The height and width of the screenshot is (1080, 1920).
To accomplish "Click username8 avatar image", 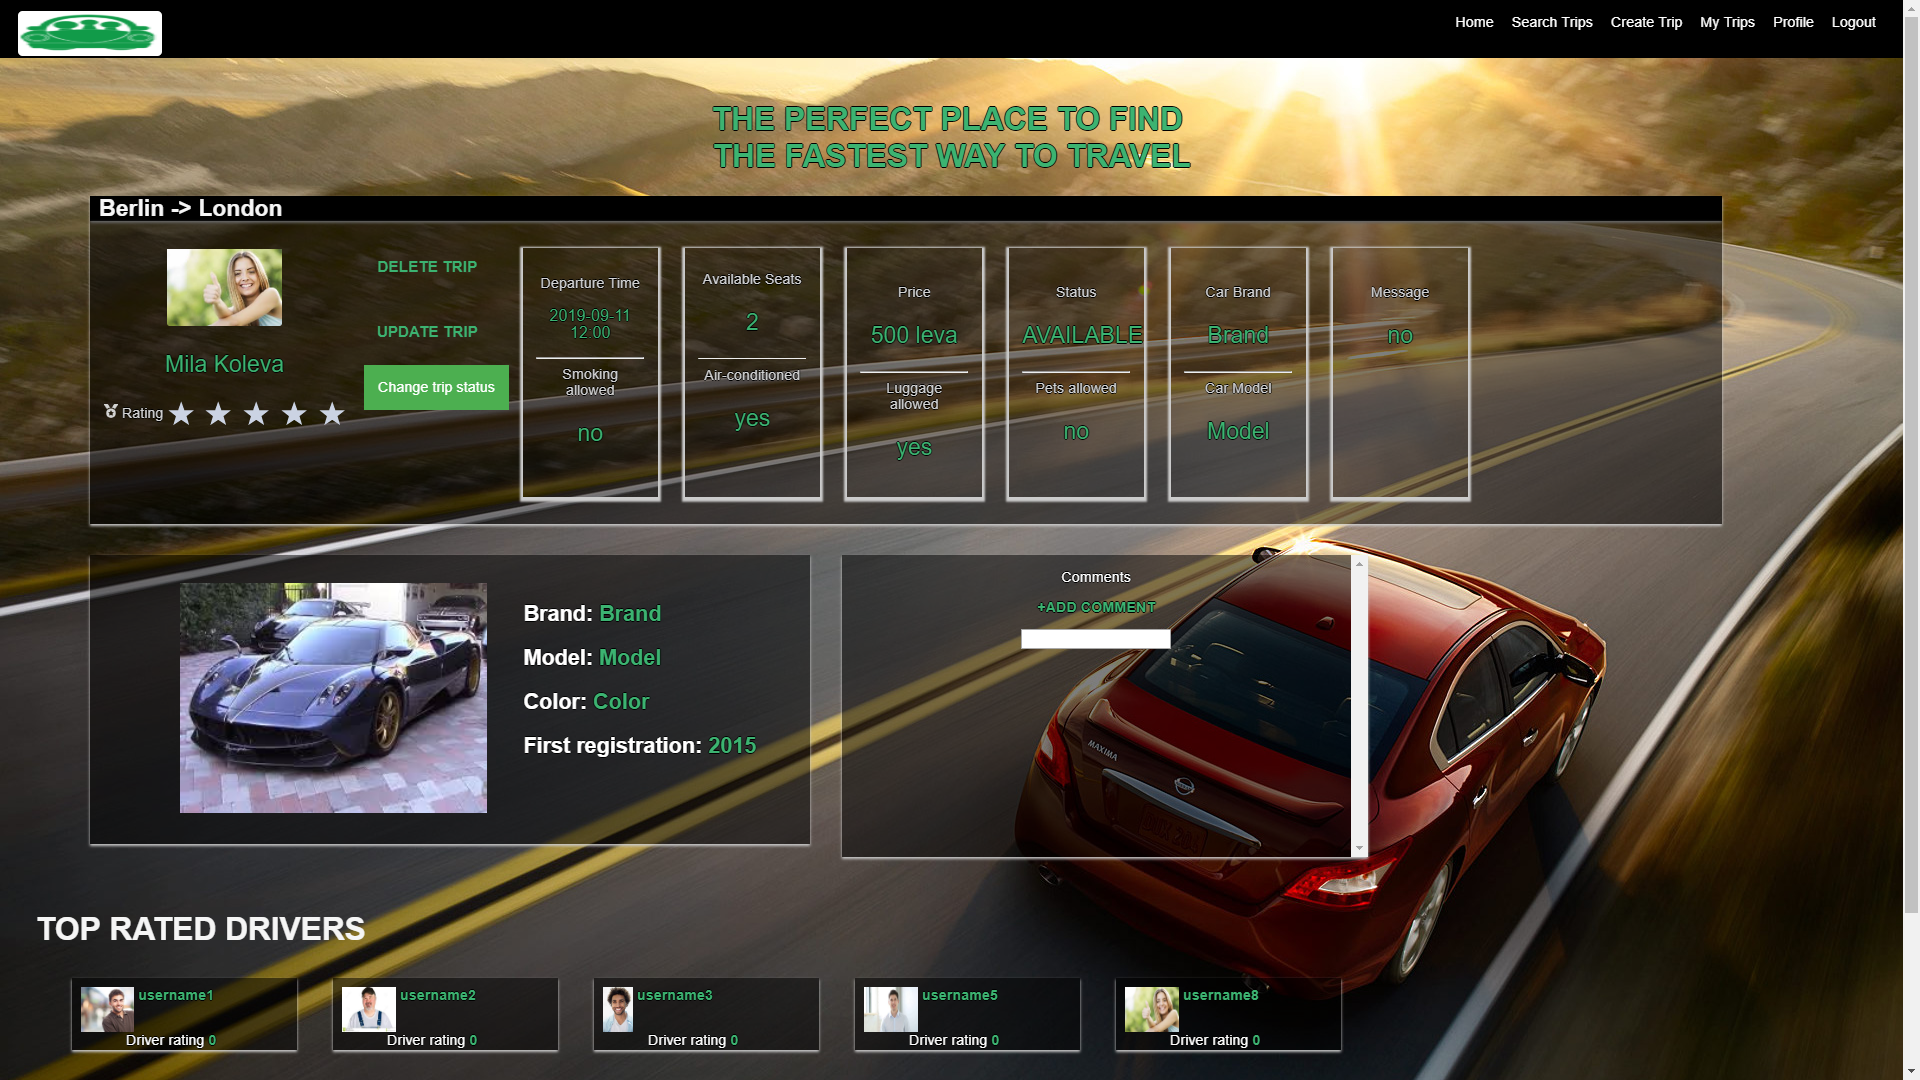I will (x=1152, y=1010).
